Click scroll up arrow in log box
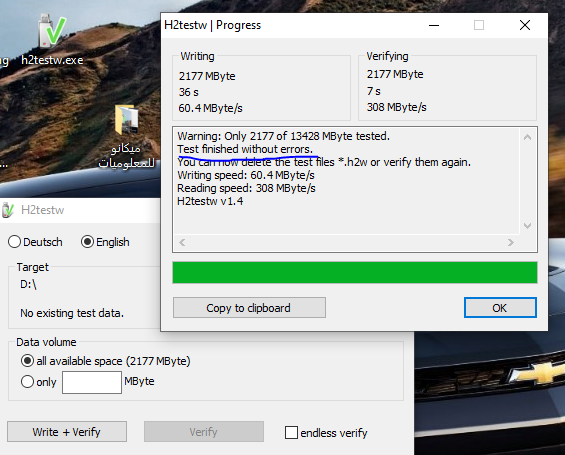 pyautogui.click(x=528, y=137)
